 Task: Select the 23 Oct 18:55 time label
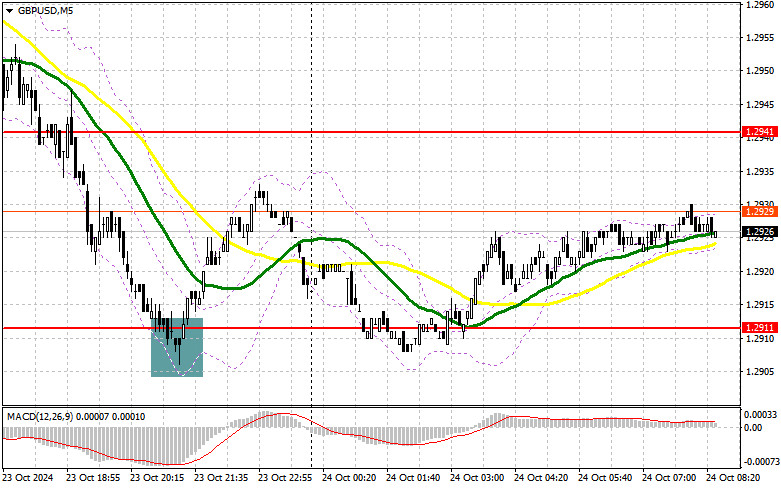pos(93,478)
